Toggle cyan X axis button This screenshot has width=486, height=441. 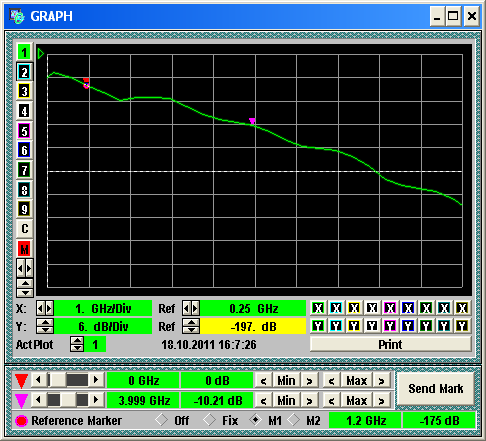point(336,308)
